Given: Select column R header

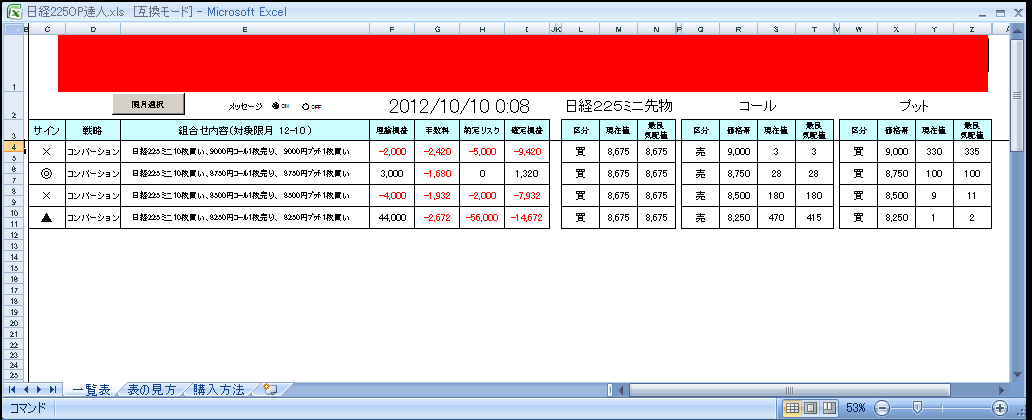Looking at the screenshot, I should point(738,29).
